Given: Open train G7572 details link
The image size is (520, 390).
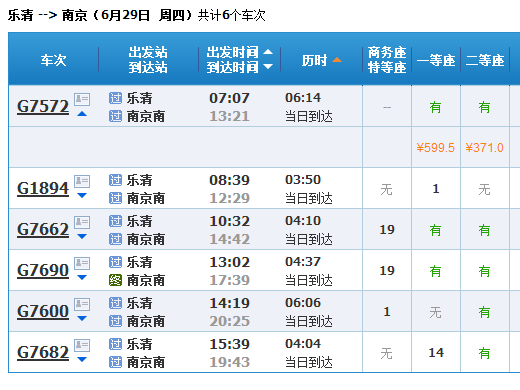Looking at the screenshot, I should (x=43, y=107).
